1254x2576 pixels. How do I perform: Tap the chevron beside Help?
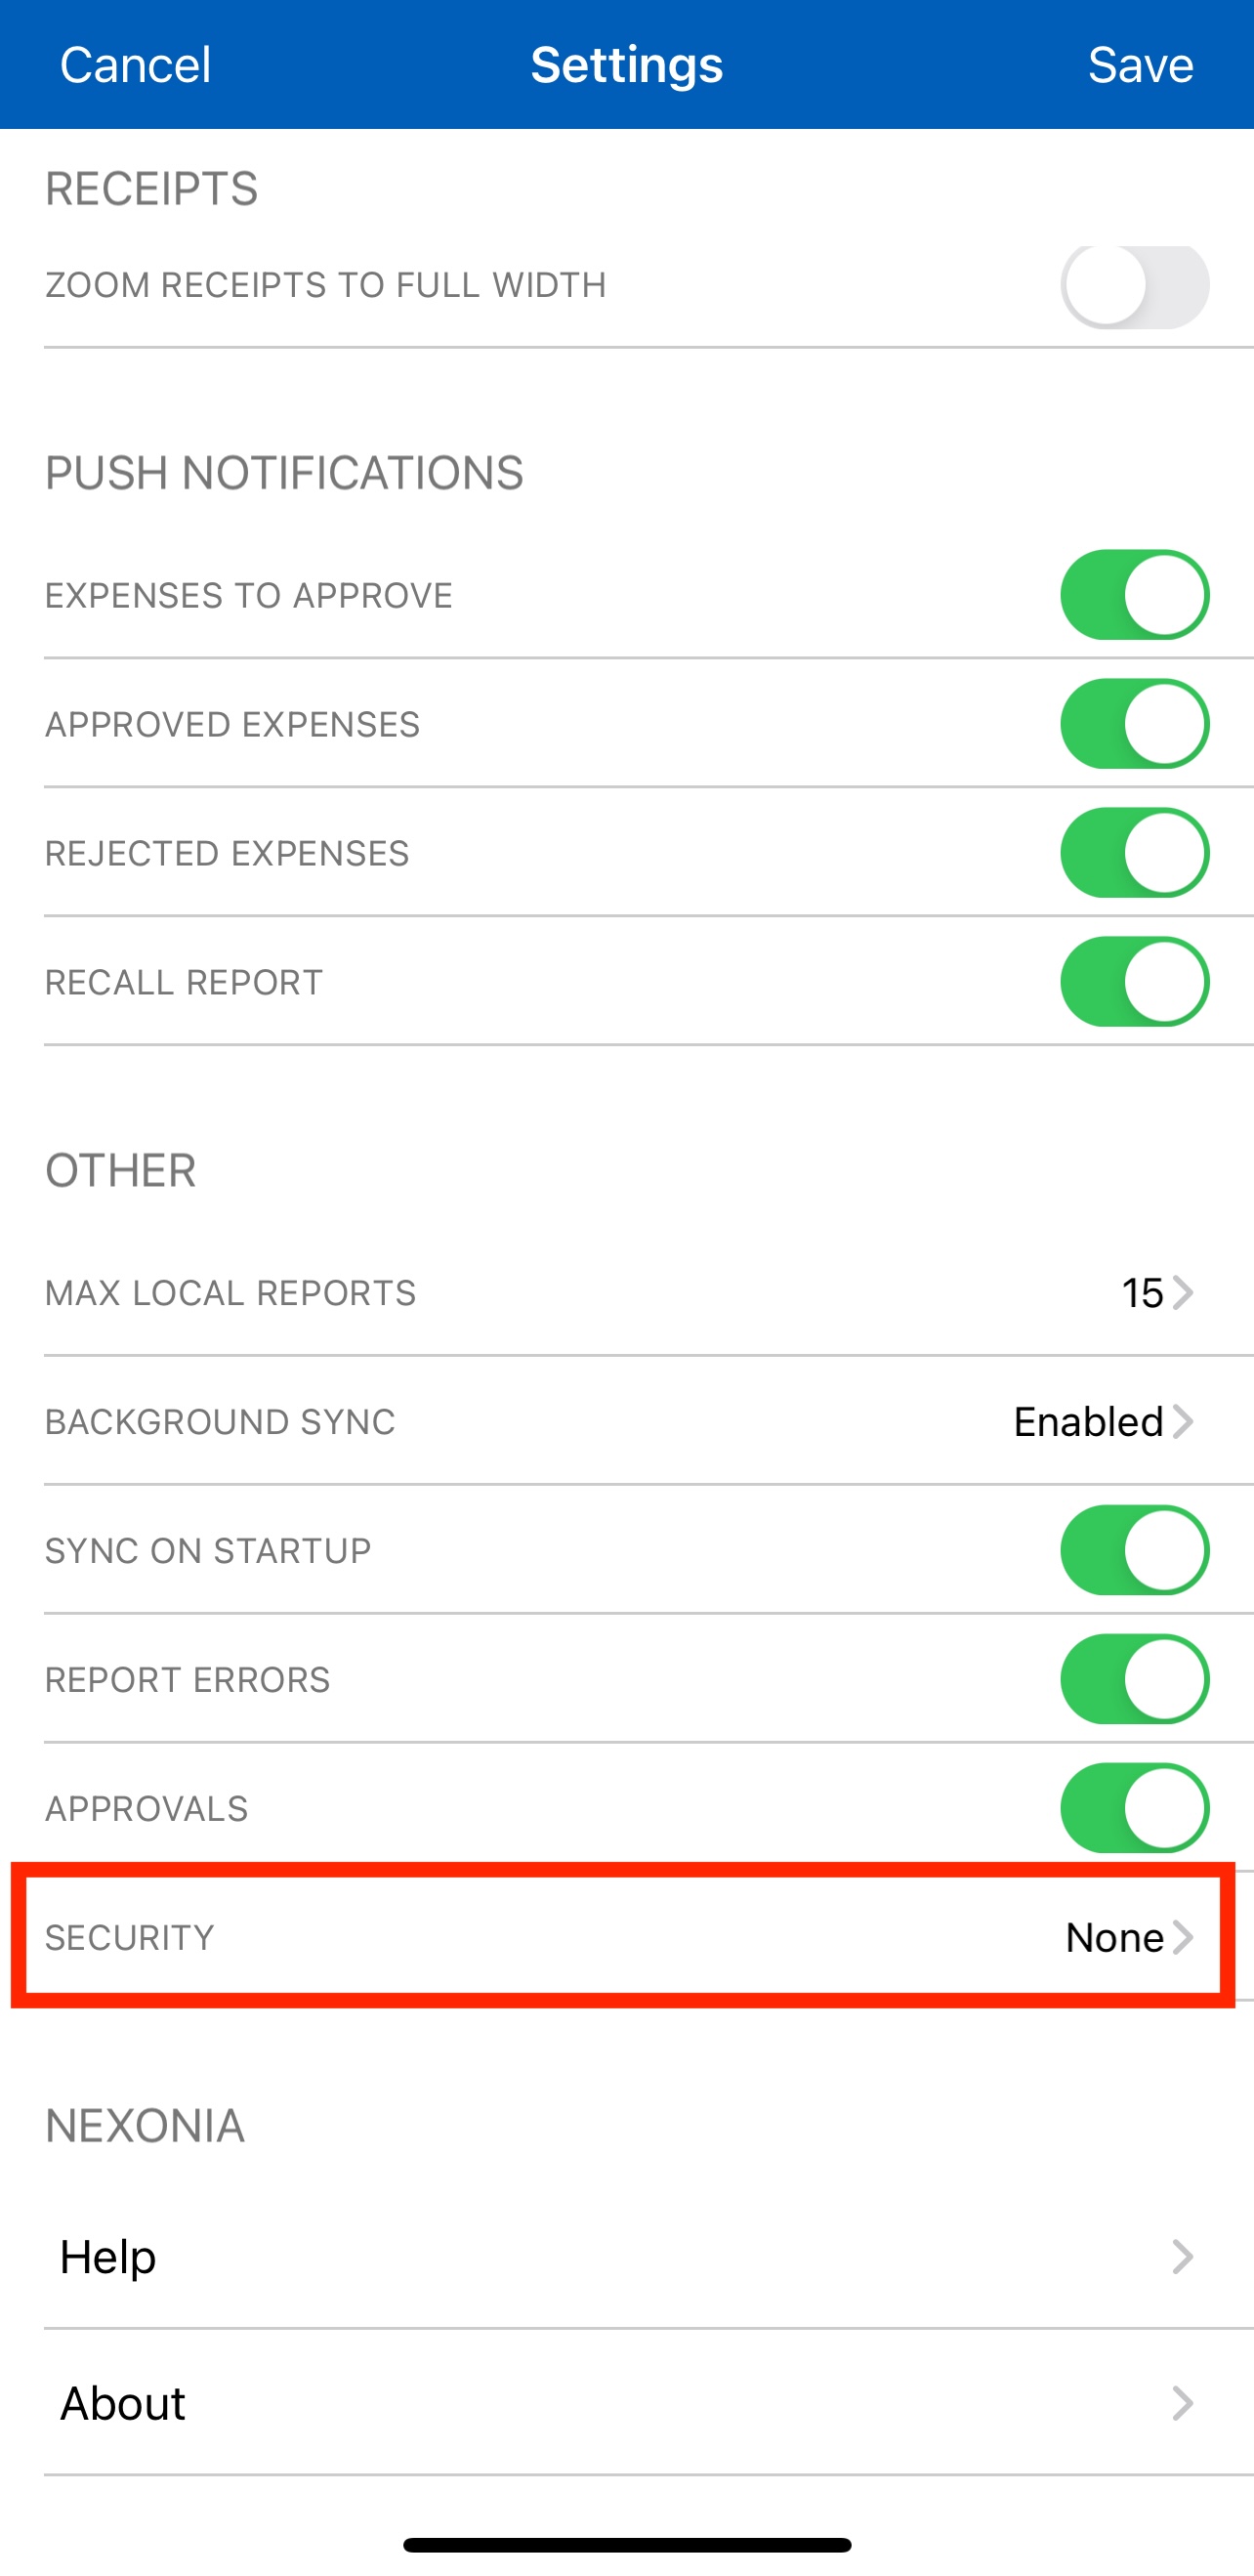click(1183, 2257)
